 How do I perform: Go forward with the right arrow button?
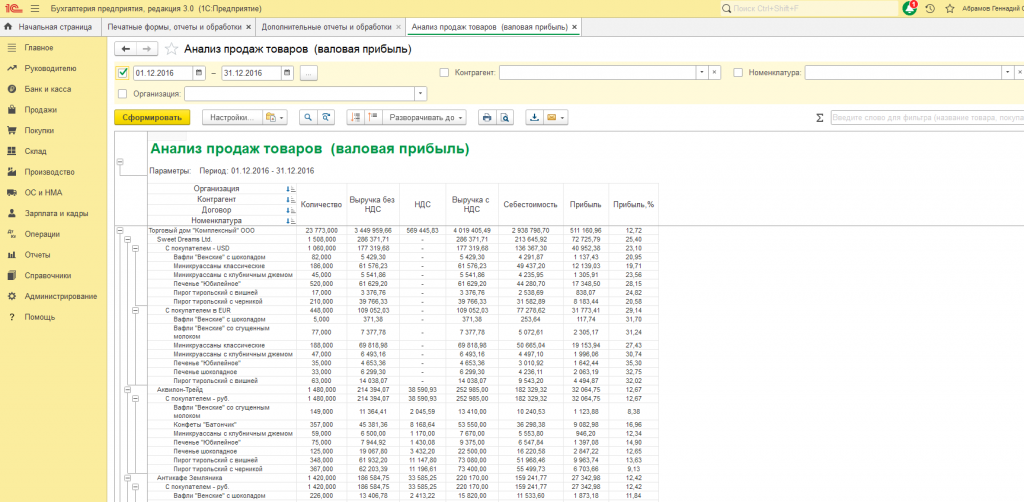[147, 49]
